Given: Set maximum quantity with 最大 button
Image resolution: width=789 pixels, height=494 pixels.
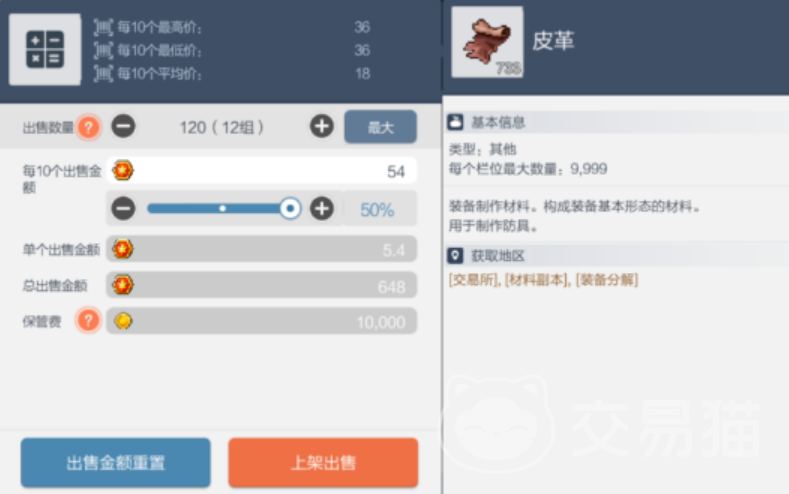Looking at the screenshot, I should (380, 127).
